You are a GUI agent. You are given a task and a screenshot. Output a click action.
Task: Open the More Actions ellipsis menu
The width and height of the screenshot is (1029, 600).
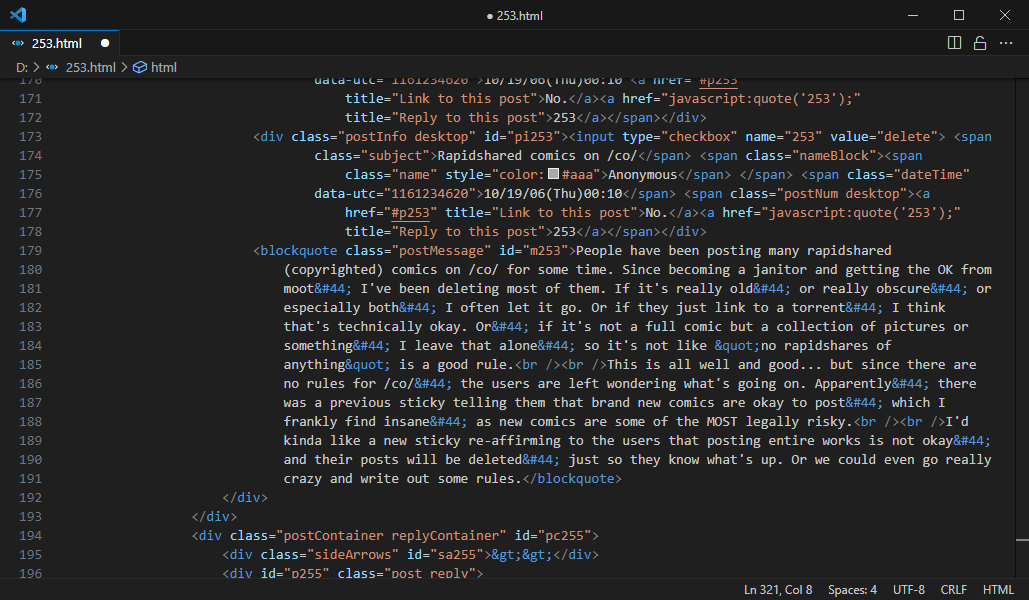(1006, 43)
